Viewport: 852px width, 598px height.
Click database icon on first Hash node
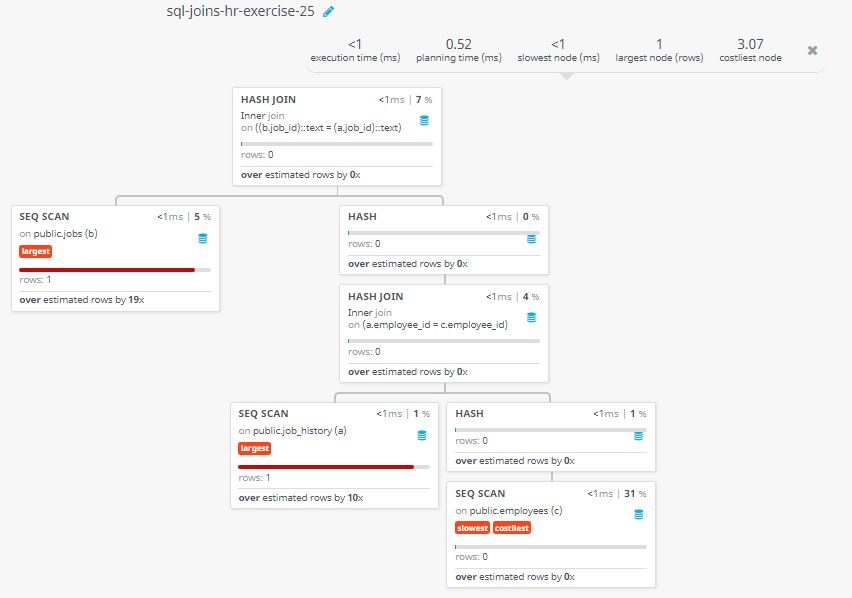tap(531, 239)
